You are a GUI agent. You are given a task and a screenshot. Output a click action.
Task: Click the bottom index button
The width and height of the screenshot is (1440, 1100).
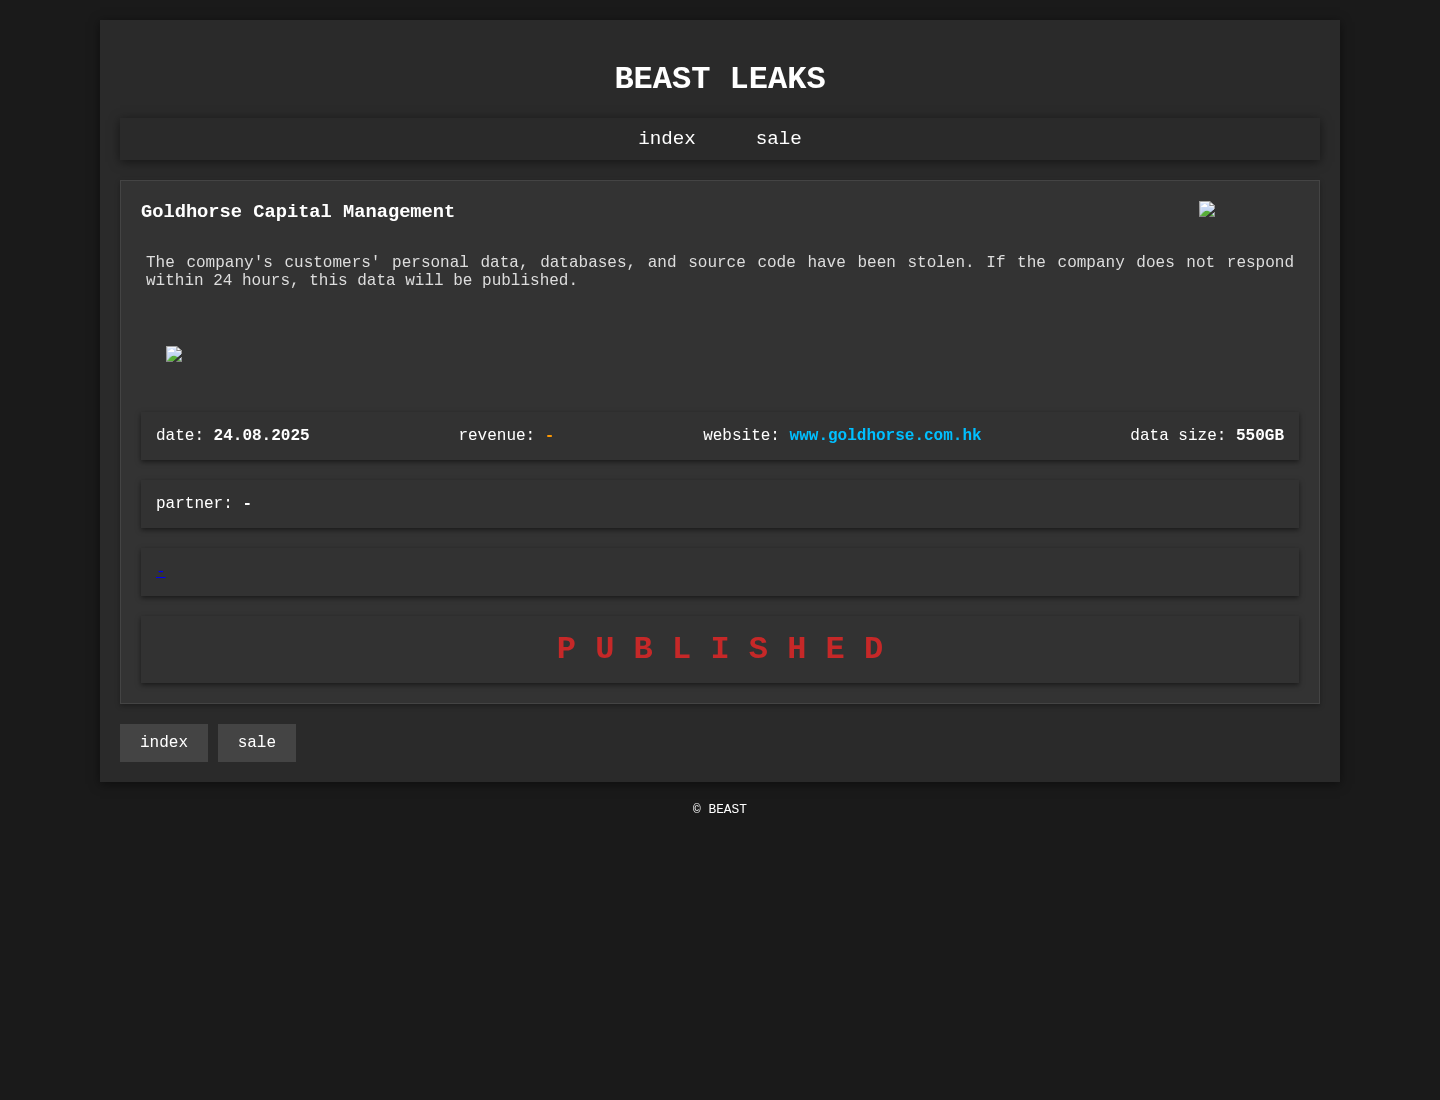[x=164, y=743]
